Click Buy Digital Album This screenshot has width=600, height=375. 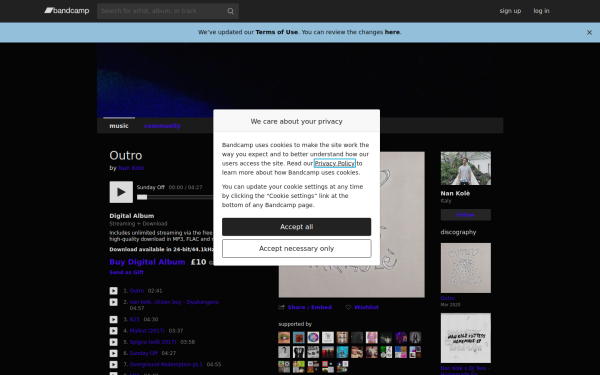click(147, 262)
